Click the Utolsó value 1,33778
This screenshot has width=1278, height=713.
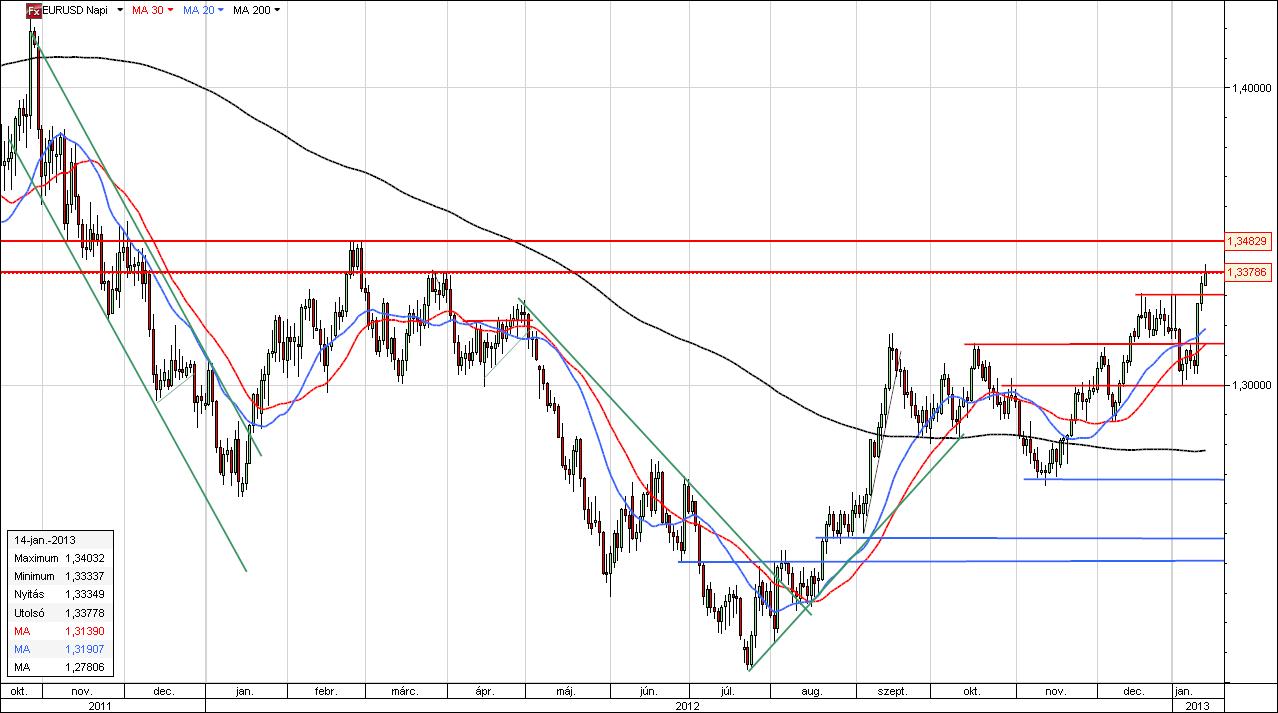(x=85, y=613)
